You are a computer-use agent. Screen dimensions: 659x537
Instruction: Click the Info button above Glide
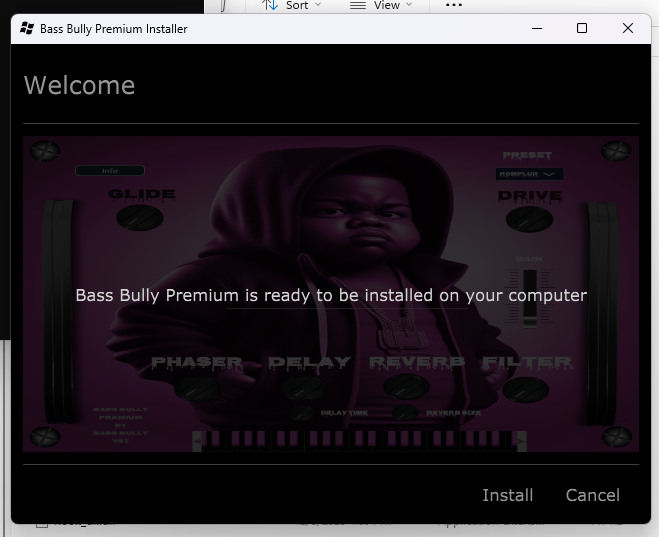(x=110, y=171)
